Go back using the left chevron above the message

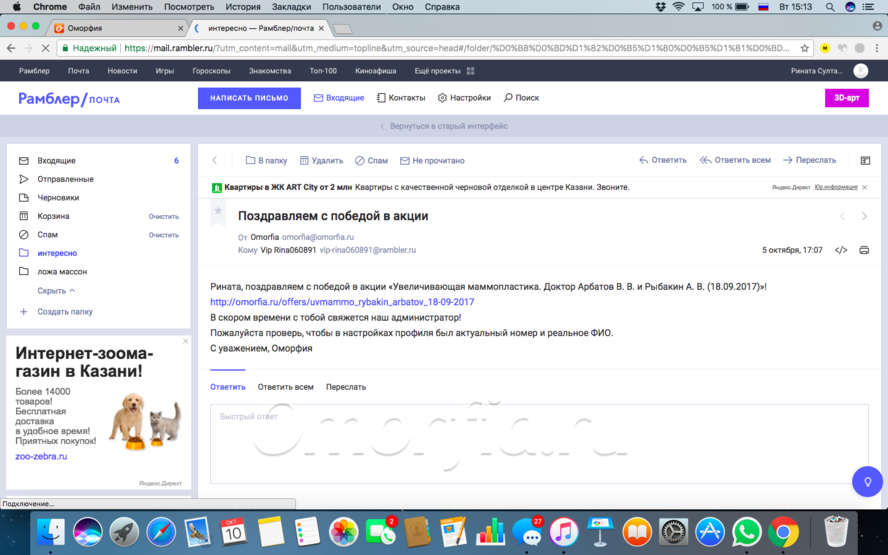(215, 160)
